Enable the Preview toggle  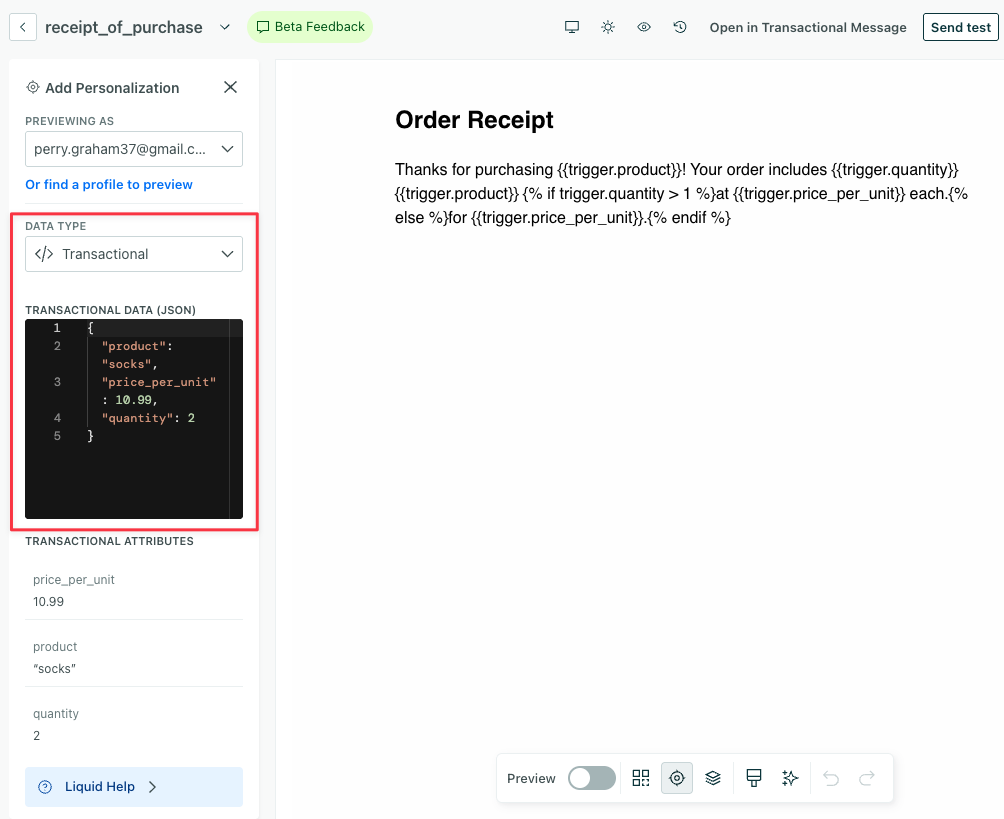590,777
